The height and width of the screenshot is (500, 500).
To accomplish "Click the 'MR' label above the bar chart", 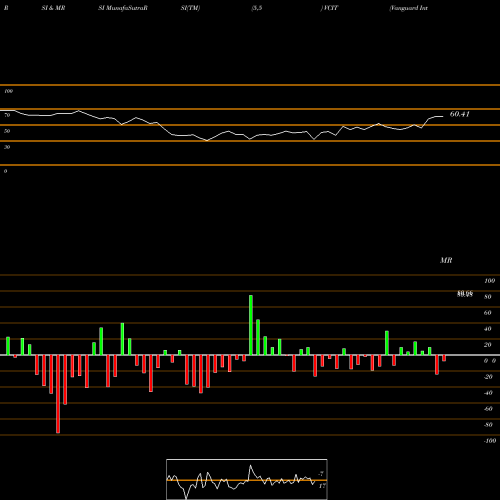I will point(446,260).
